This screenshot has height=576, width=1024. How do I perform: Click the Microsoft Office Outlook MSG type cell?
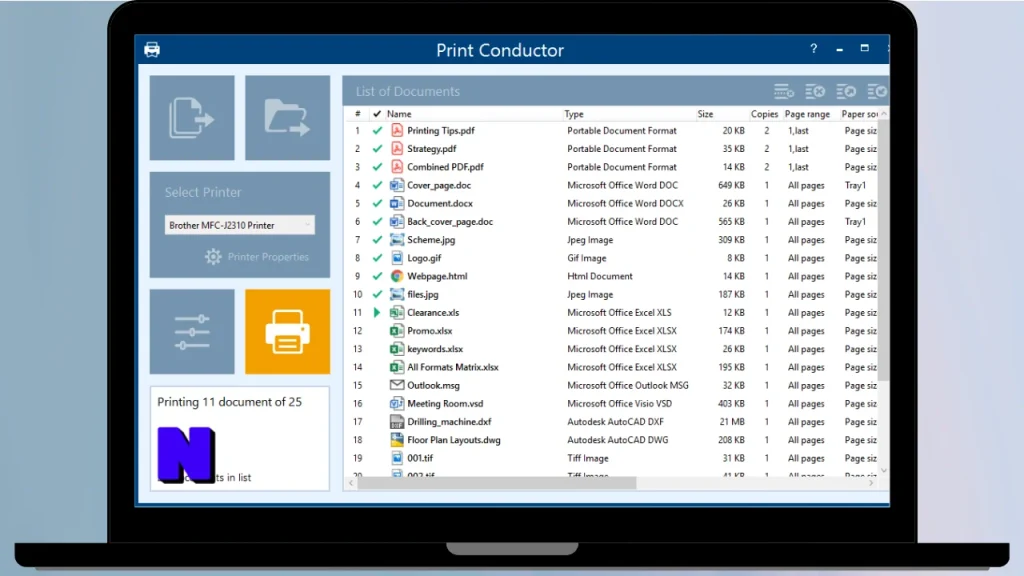coord(628,385)
